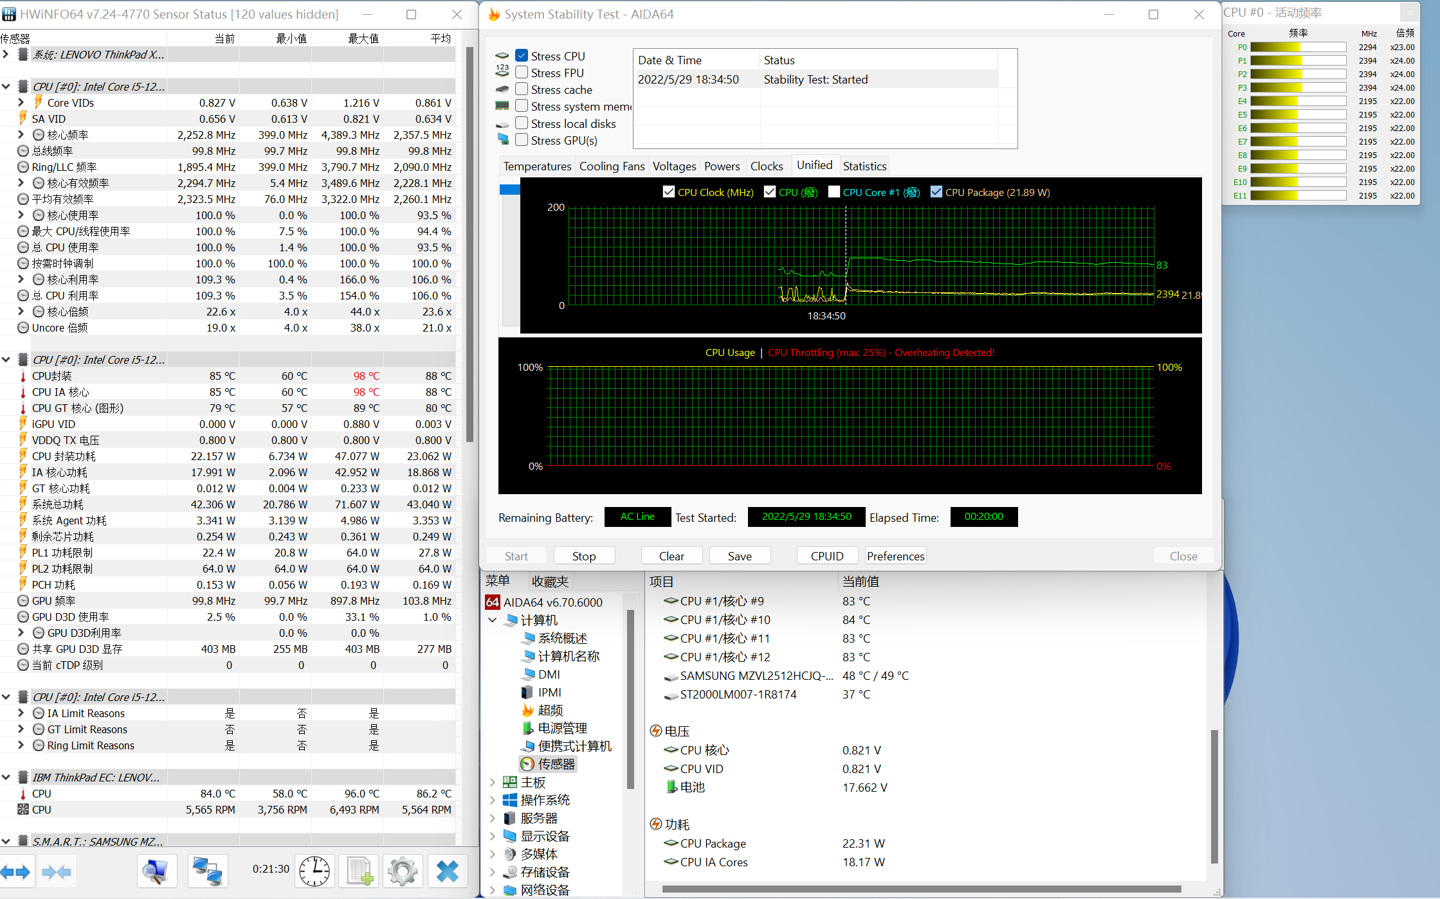
Task: Expand the 主板 tree node in AIDA64
Action: (493, 782)
